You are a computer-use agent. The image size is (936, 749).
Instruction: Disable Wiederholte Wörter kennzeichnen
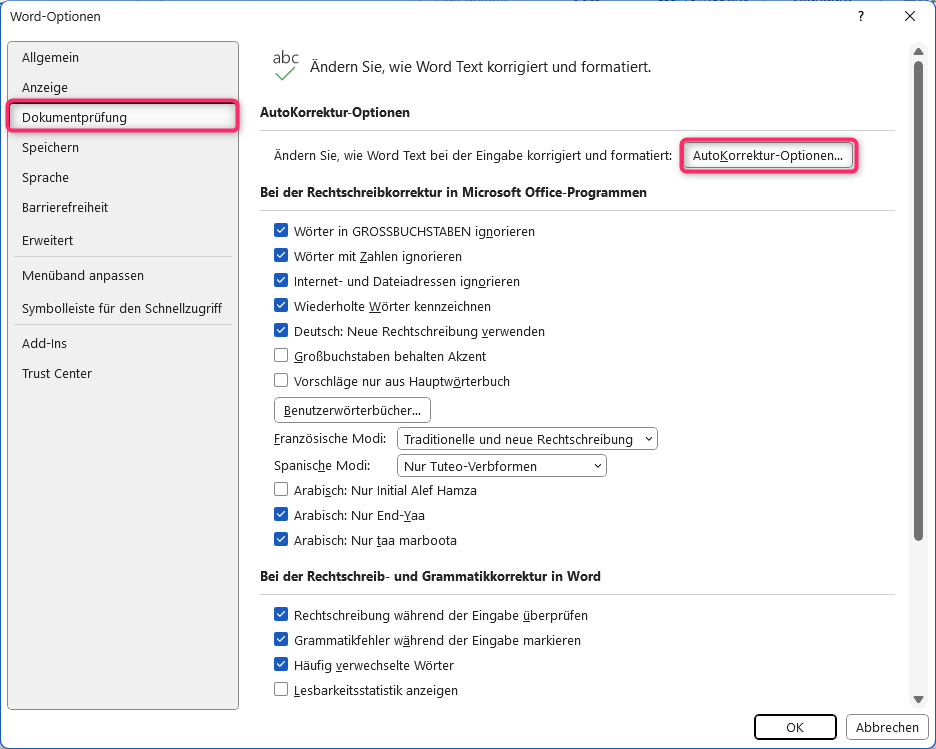pos(281,305)
